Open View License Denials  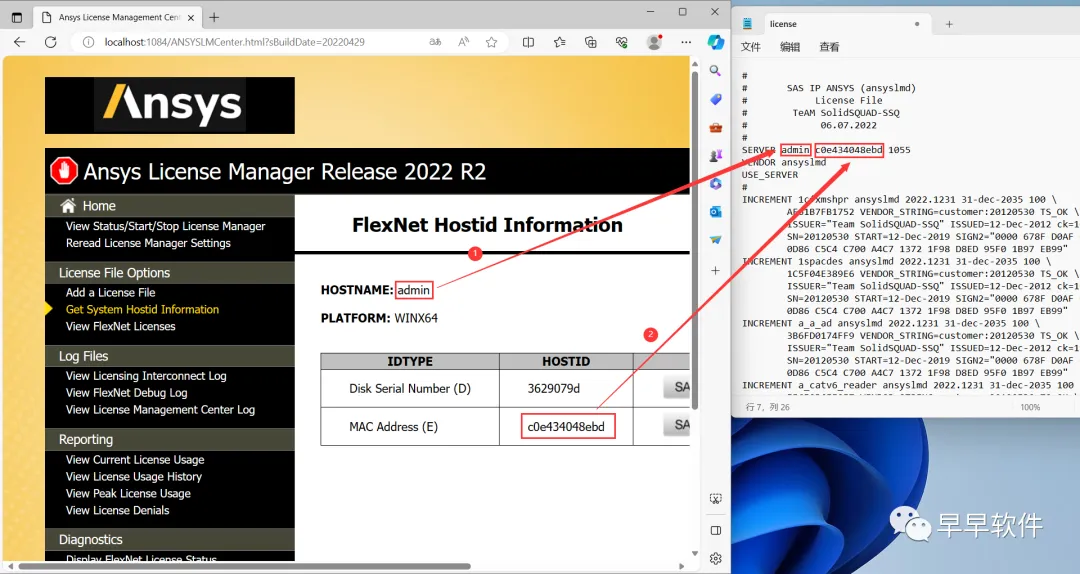point(118,511)
